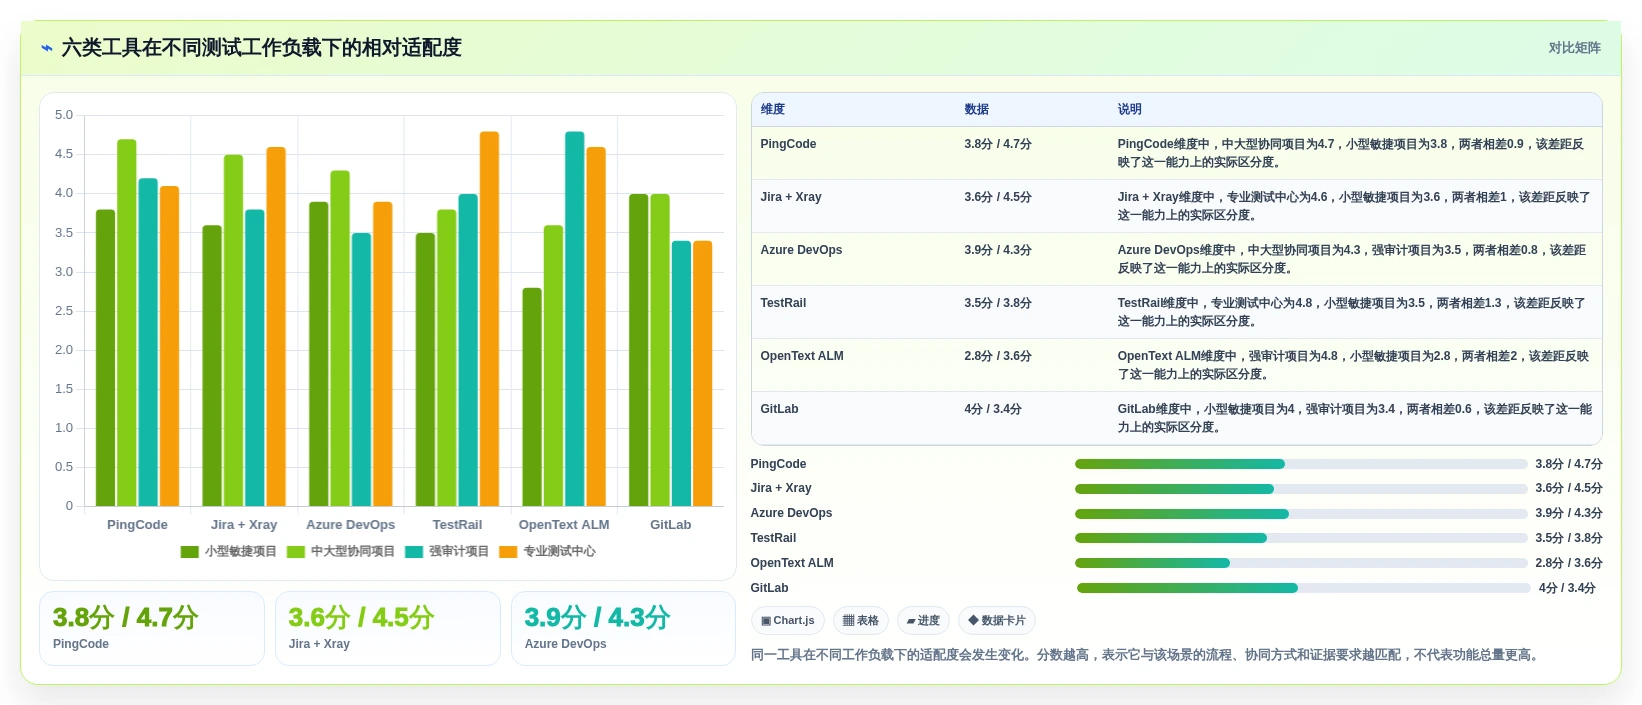Select the PingCode table row name
1642x705 pixels.
(788, 144)
